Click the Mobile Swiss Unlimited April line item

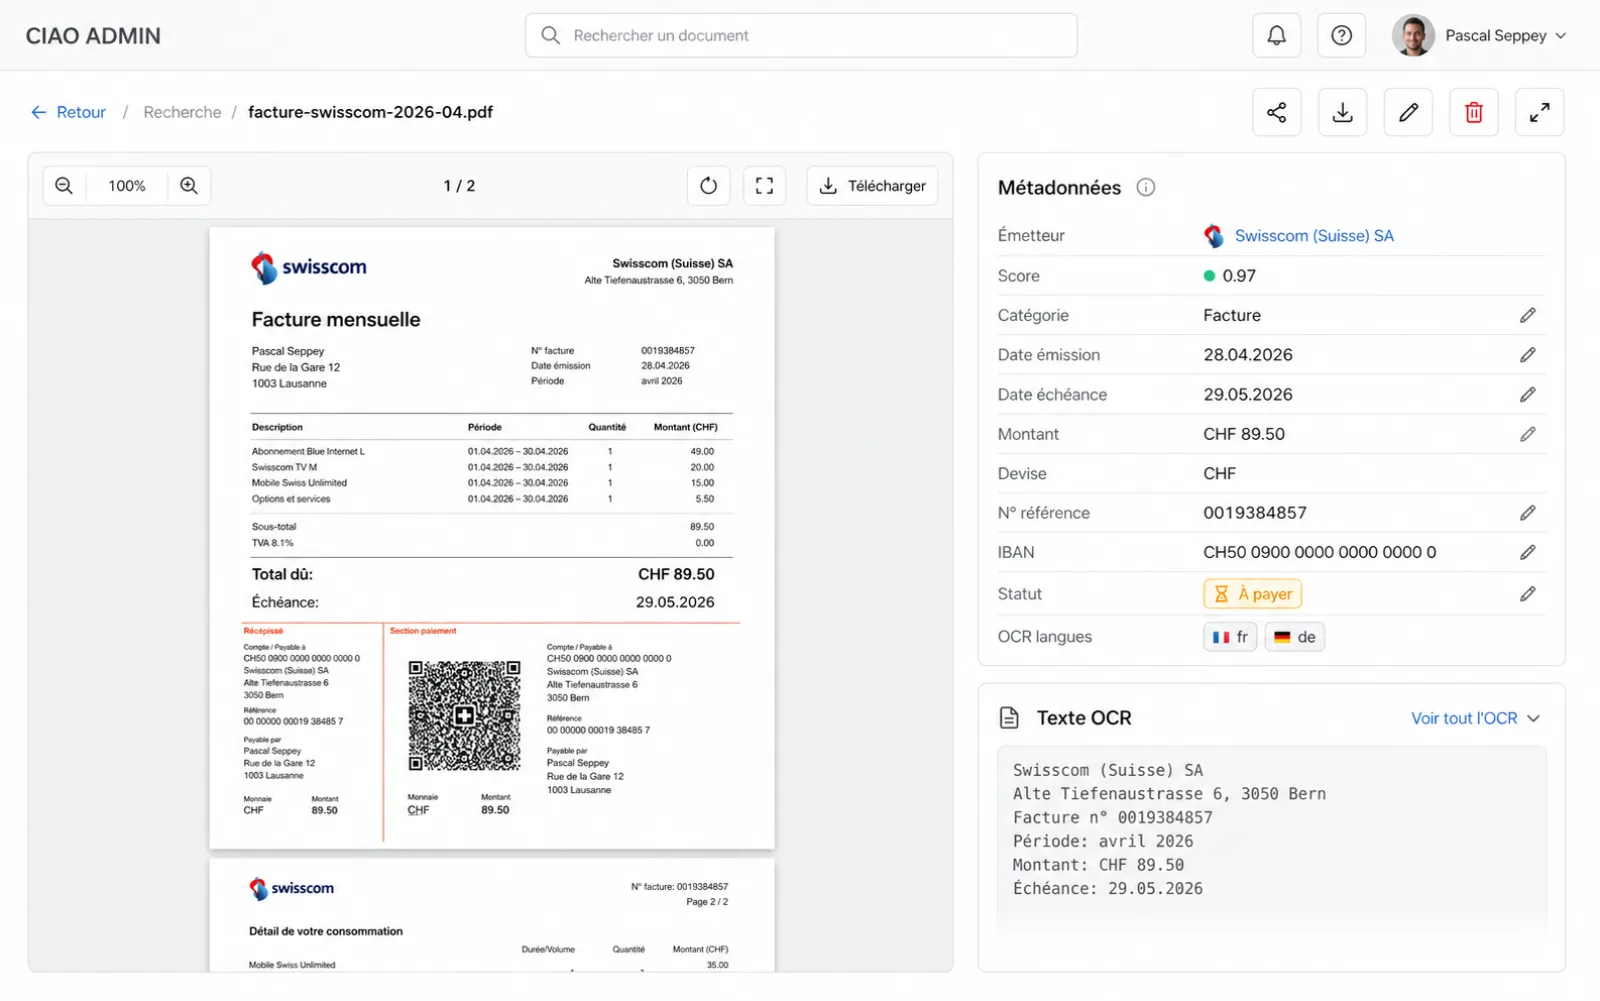coord(491,483)
